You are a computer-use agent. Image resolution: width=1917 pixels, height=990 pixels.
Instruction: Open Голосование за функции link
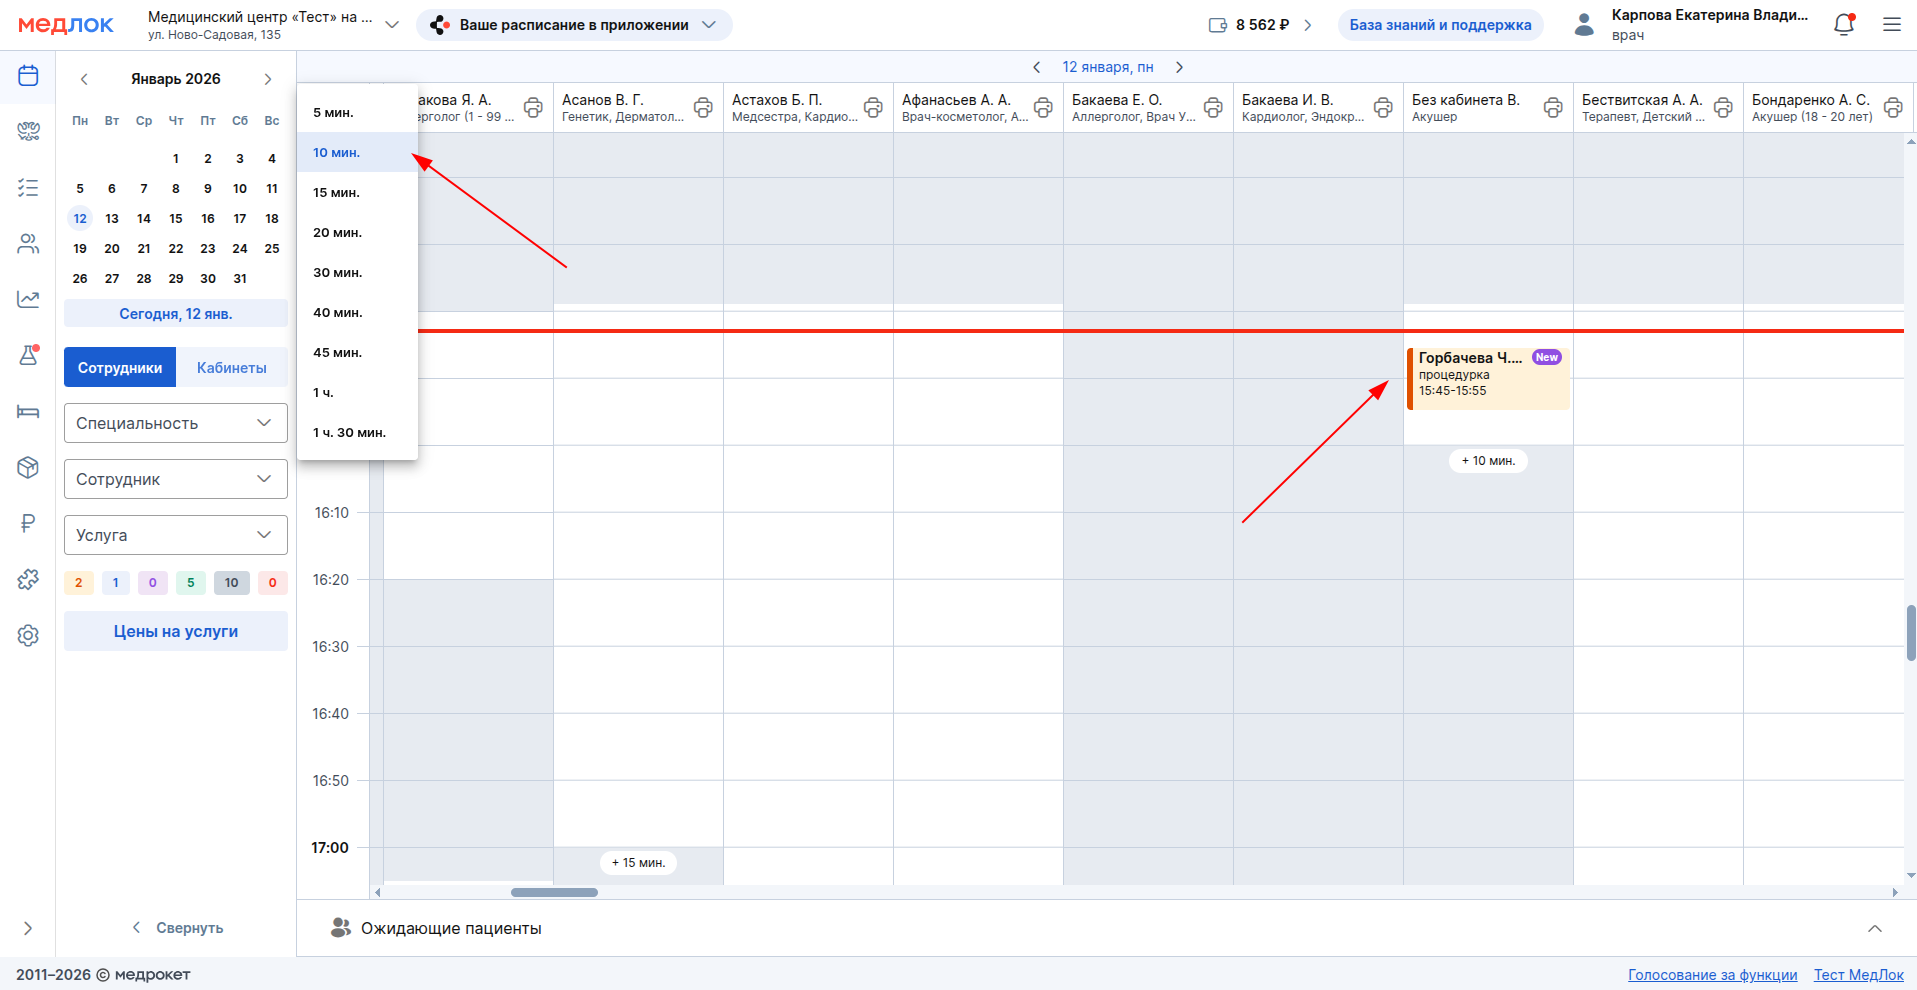pyautogui.click(x=1712, y=975)
